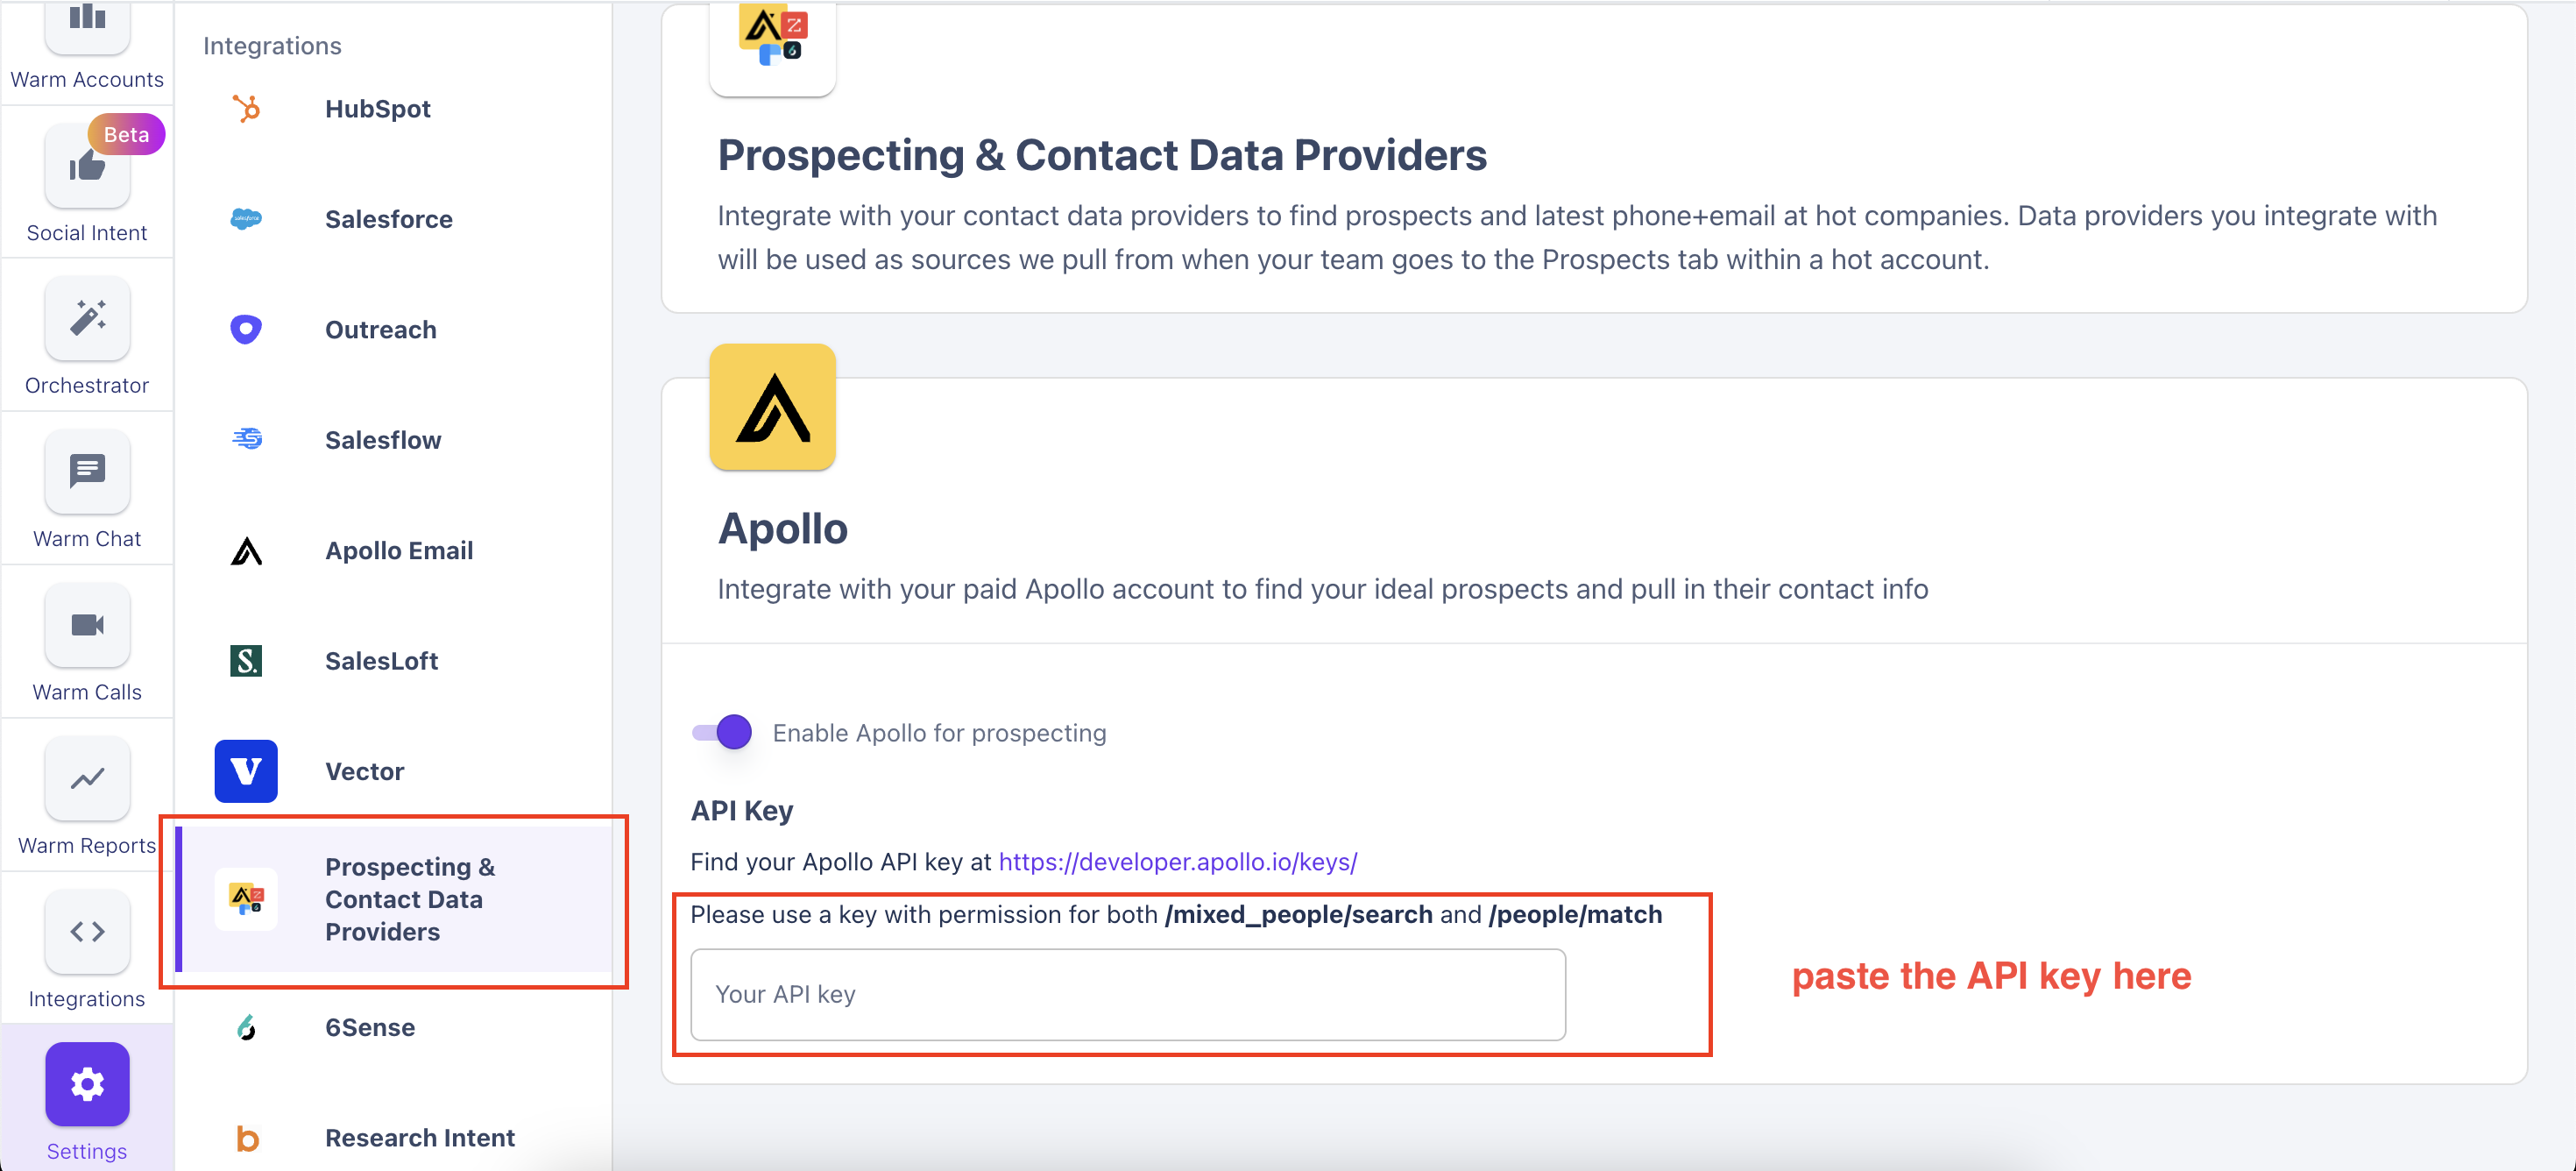The image size is (2576, 1171).
Task: Open the Warm Accounts sidebar icon
Action: tap(87, 24)
